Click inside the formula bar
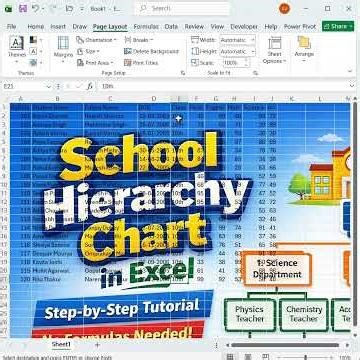360x360 pixels. pos(222,86)
